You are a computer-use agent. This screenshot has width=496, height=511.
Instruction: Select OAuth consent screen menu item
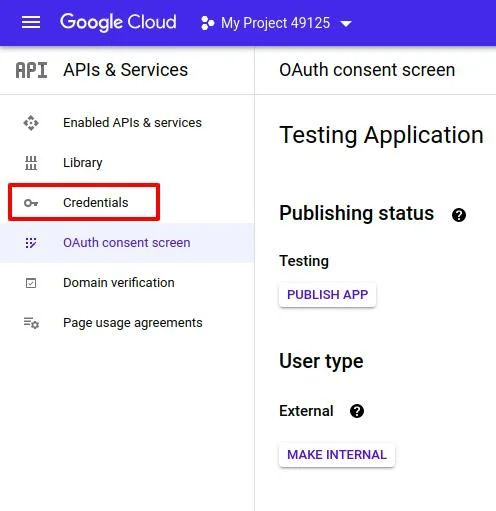point(127,243)
